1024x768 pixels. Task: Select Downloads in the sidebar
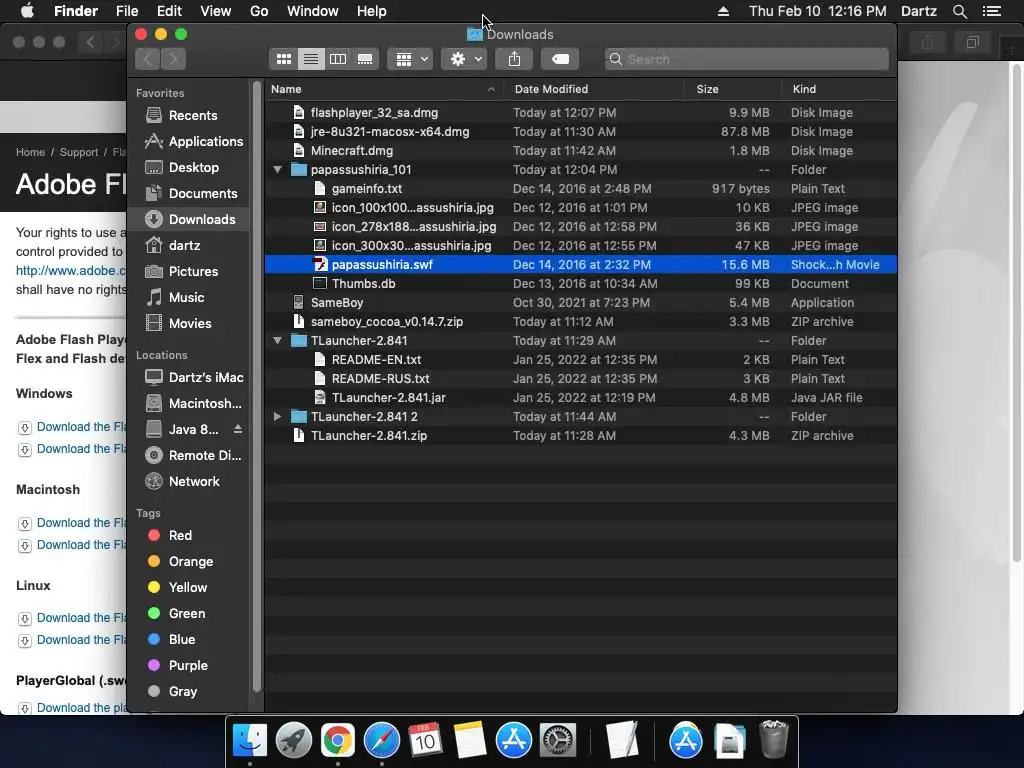point(188,219)
